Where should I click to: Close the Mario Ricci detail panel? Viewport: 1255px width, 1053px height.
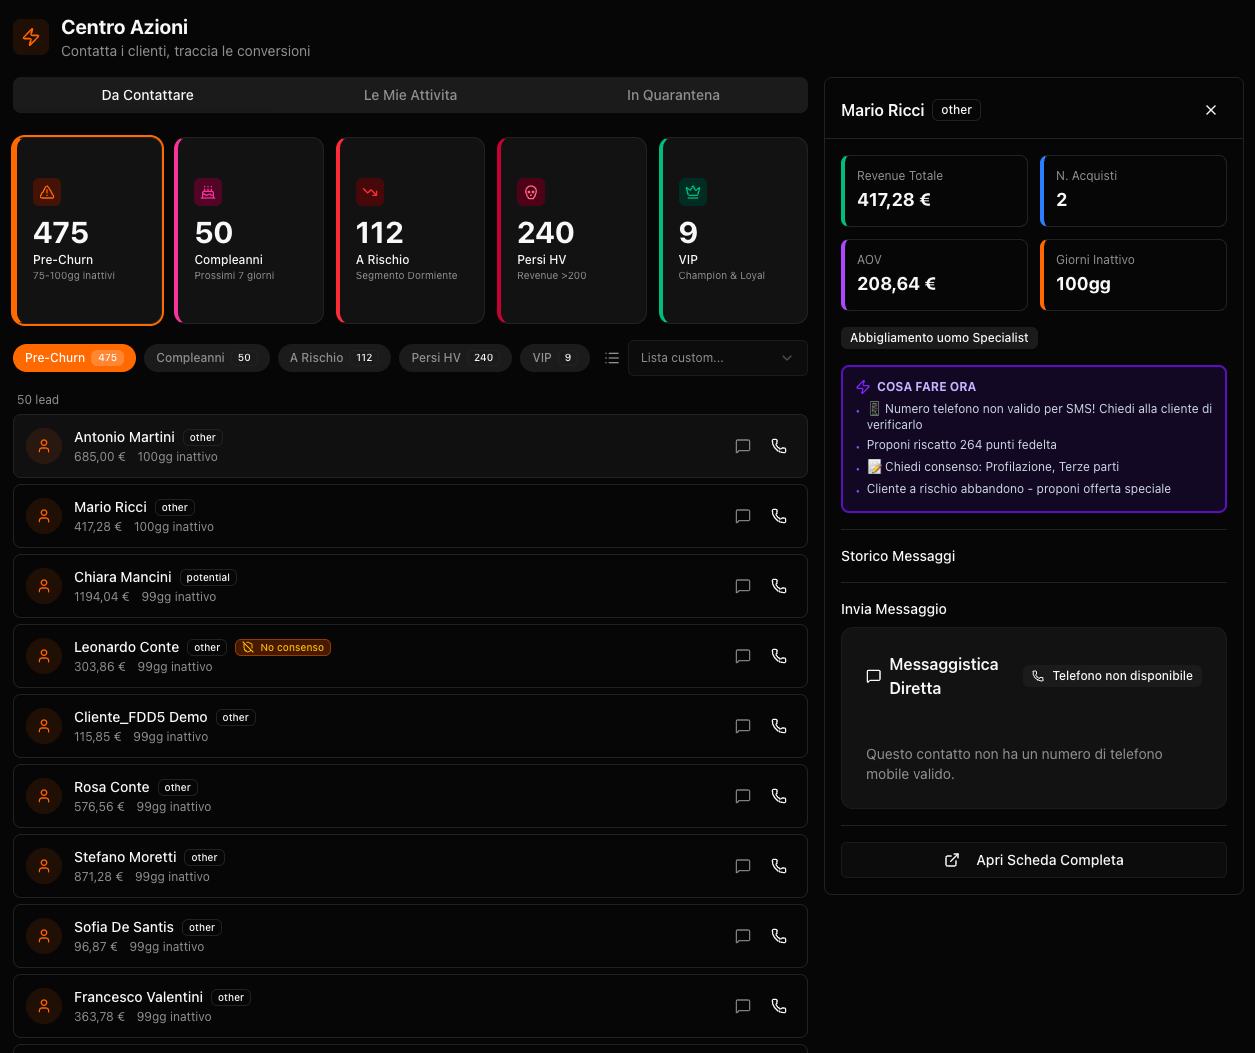(1211, 110)
